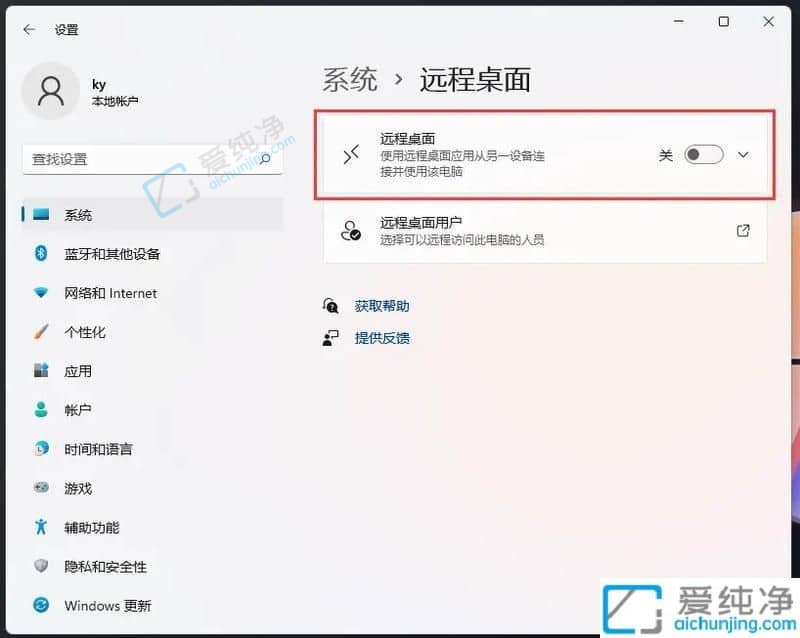Click the back arrow to return
This screenshot has height=638, width=800.
(28, 29)
